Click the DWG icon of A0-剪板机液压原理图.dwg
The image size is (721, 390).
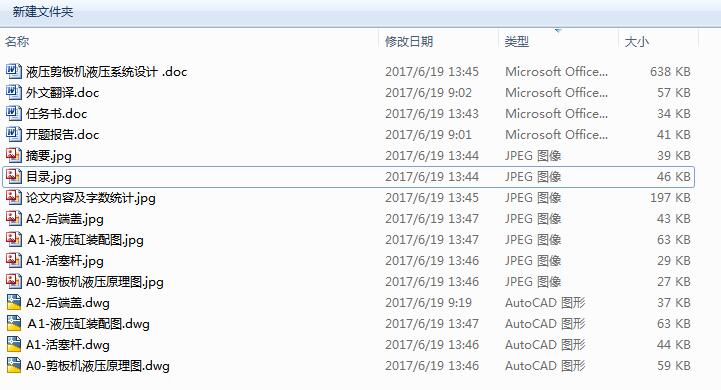(x=14, y=366)
